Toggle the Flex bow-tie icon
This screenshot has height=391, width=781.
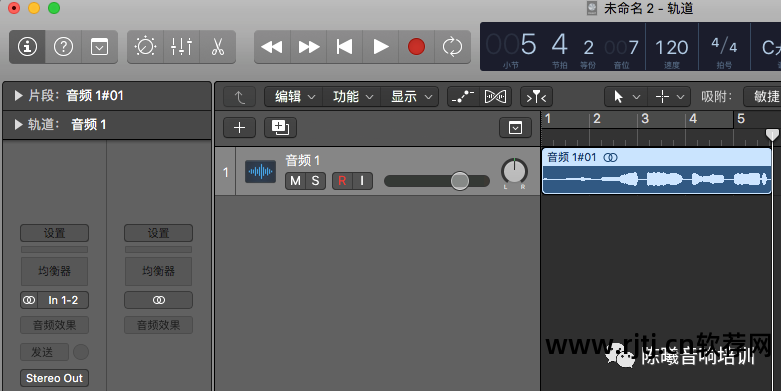tap(496, 97)
